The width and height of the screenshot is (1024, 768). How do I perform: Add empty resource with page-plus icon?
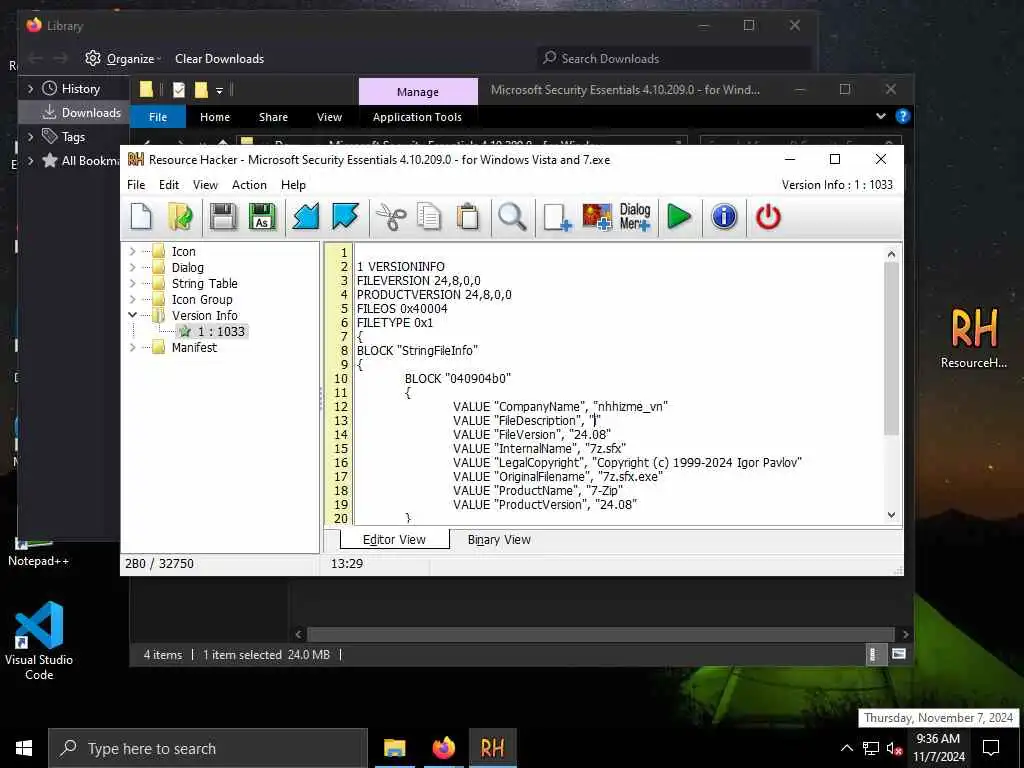[557, 217]
